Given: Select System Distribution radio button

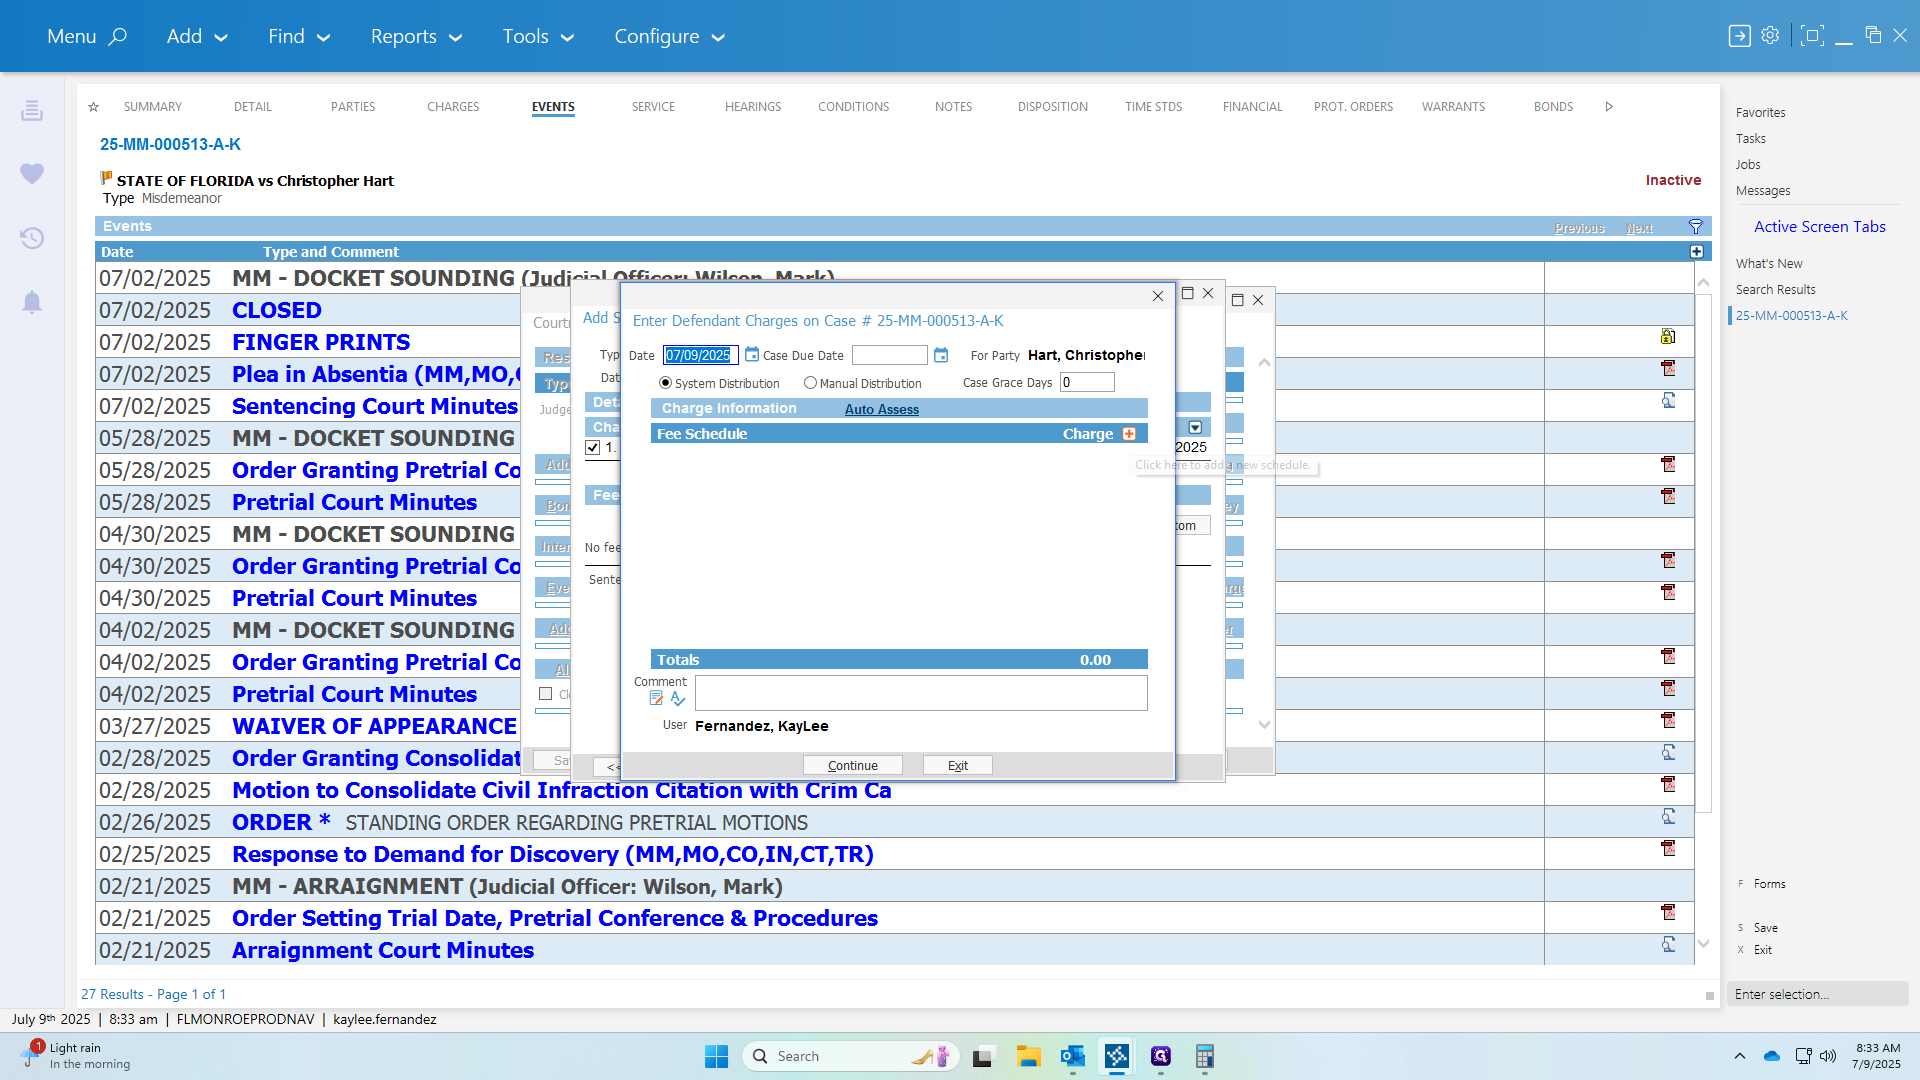Looking at the screenshot, I should tap(665, 383).
